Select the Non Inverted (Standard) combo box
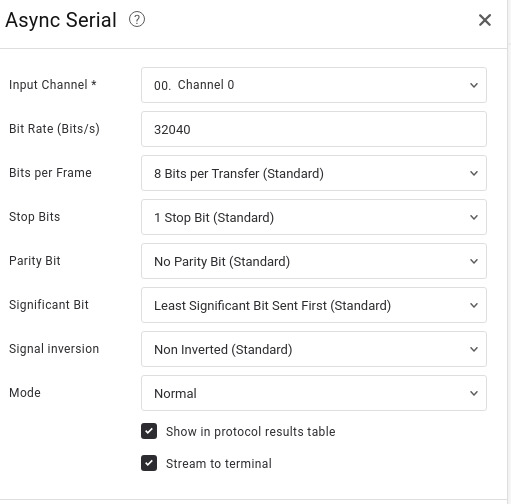This screenshot has height=504, width=511. click(314, 349)
